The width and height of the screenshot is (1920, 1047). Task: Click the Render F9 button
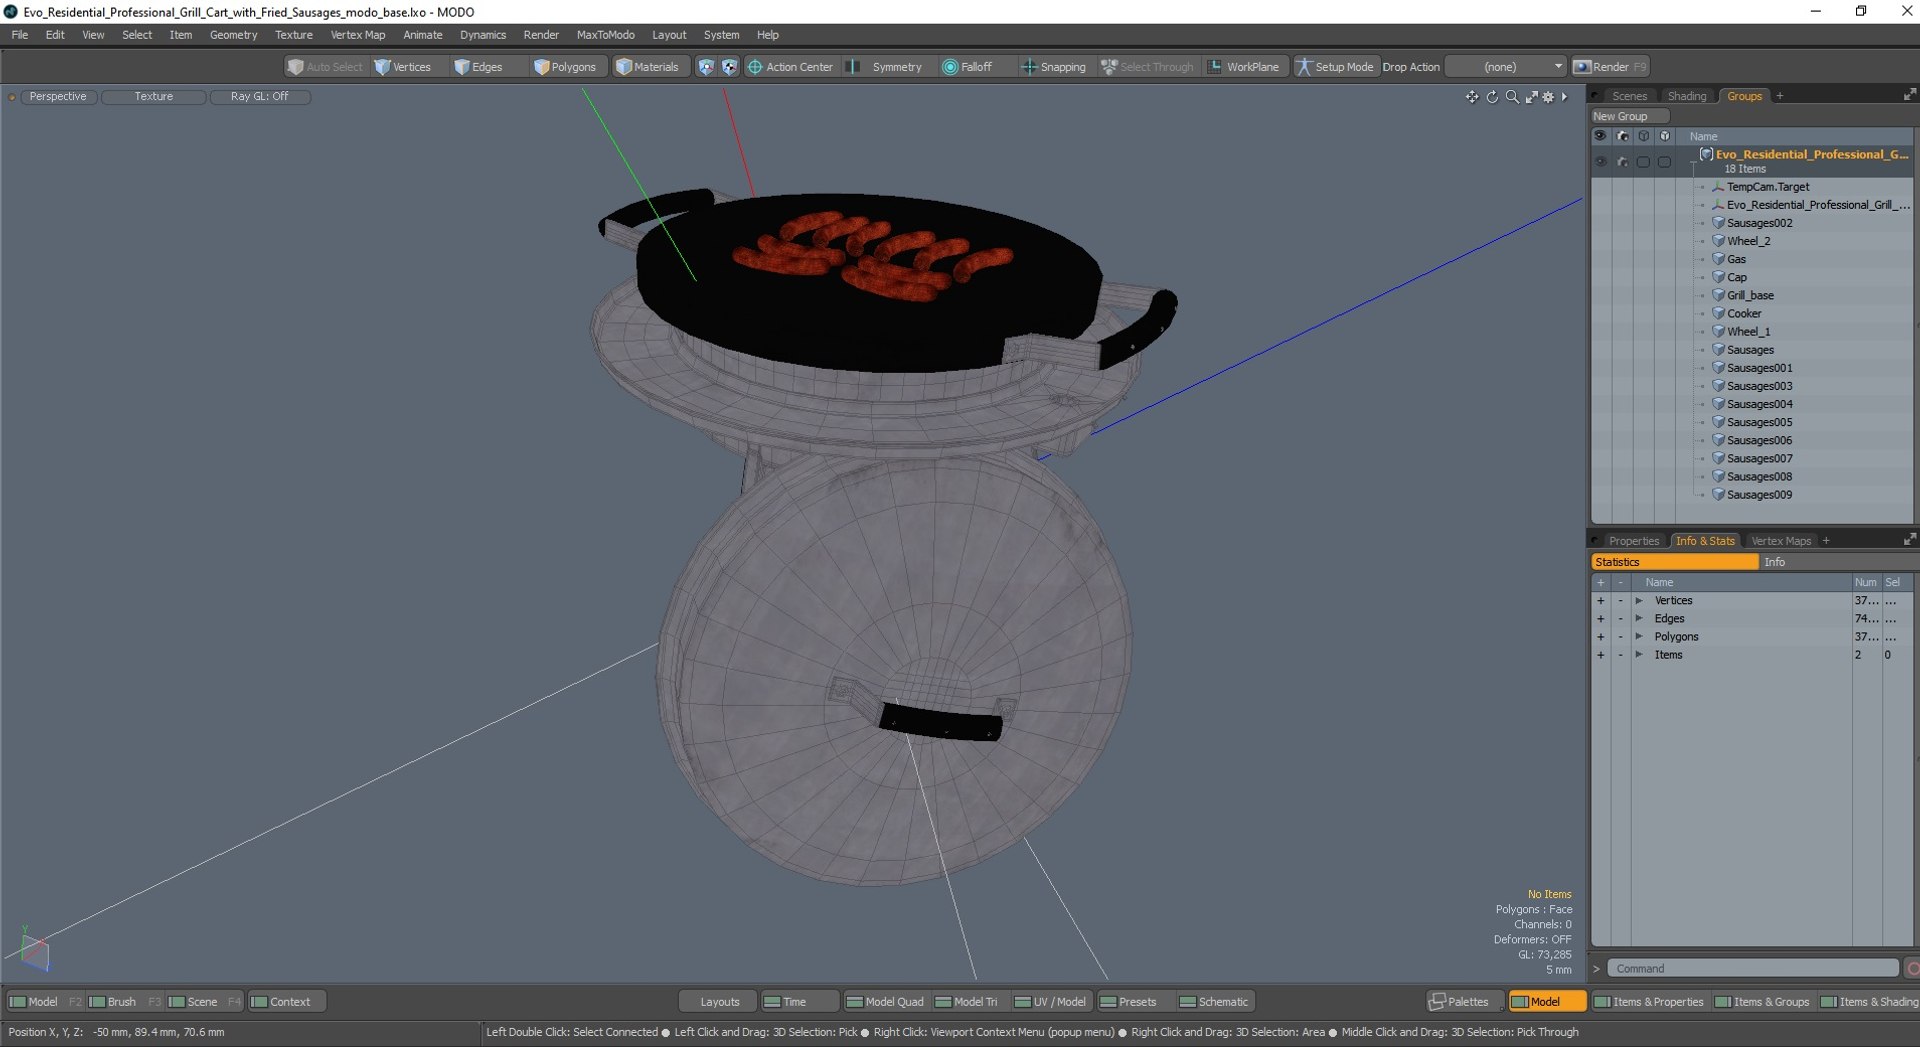[x=1610, y=67]
